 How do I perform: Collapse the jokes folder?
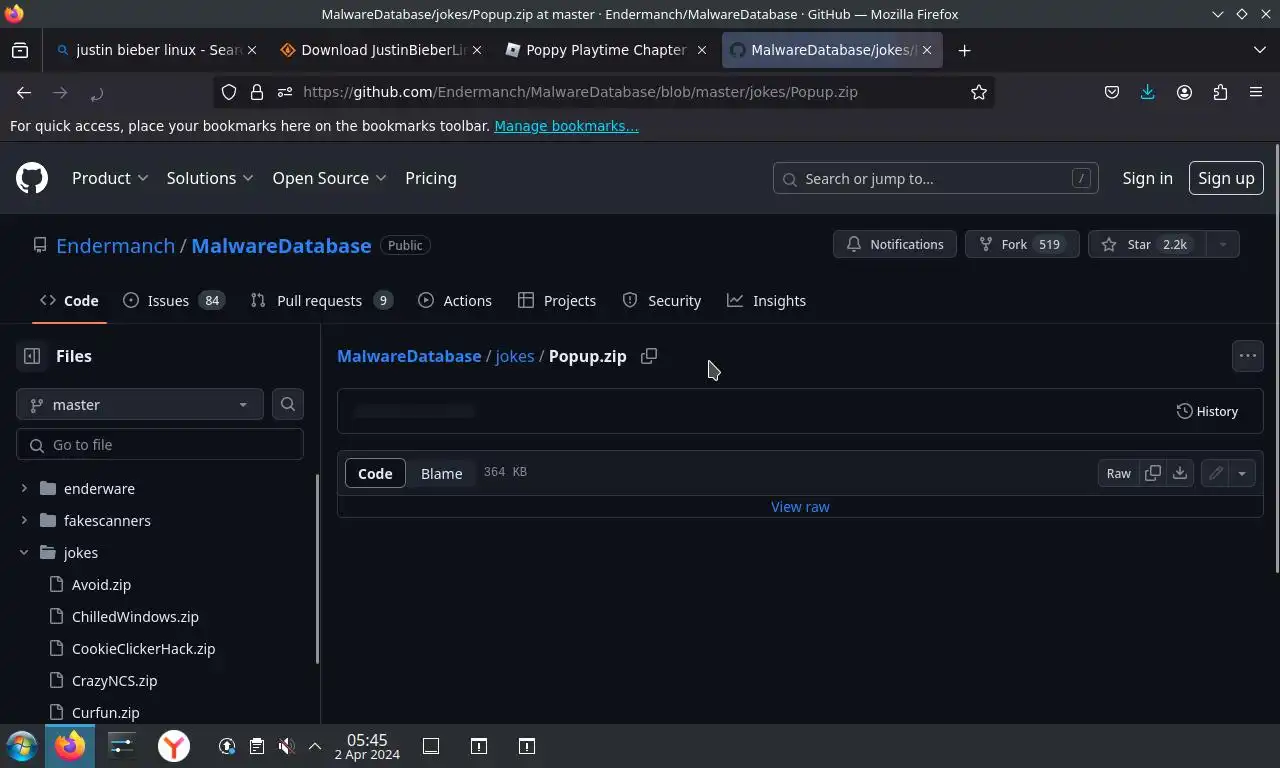click(x=24, y=553)
